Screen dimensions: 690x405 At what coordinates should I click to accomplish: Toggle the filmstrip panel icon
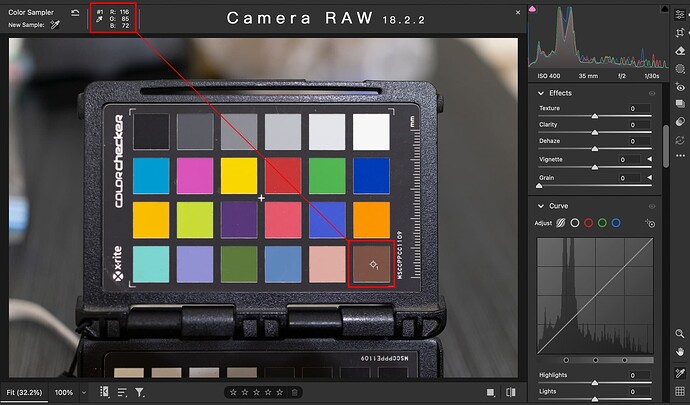[104, 391]
